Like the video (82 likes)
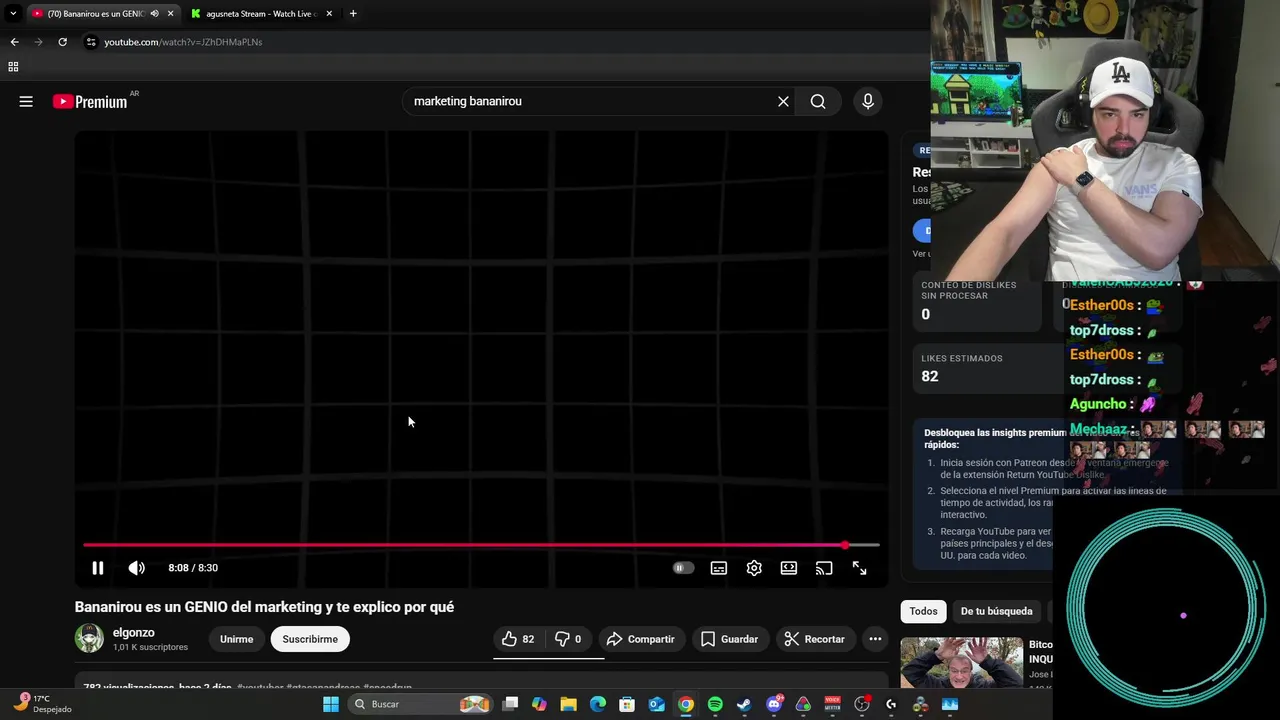Screen dimensions: 1280x720 tap(518, 639)
